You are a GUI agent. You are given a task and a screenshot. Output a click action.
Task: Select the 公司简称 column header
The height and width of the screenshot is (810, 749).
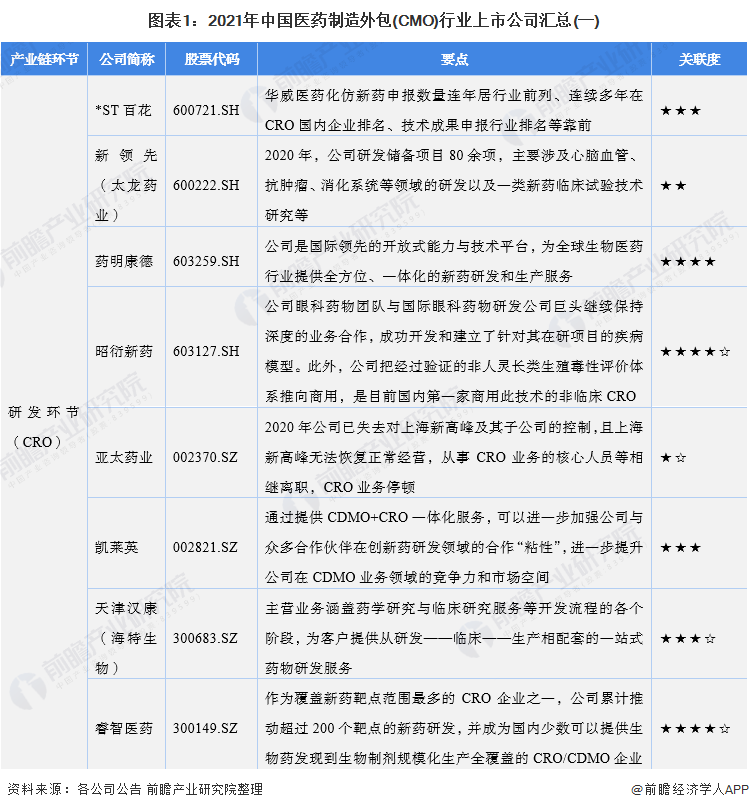[x=127, y=59]
